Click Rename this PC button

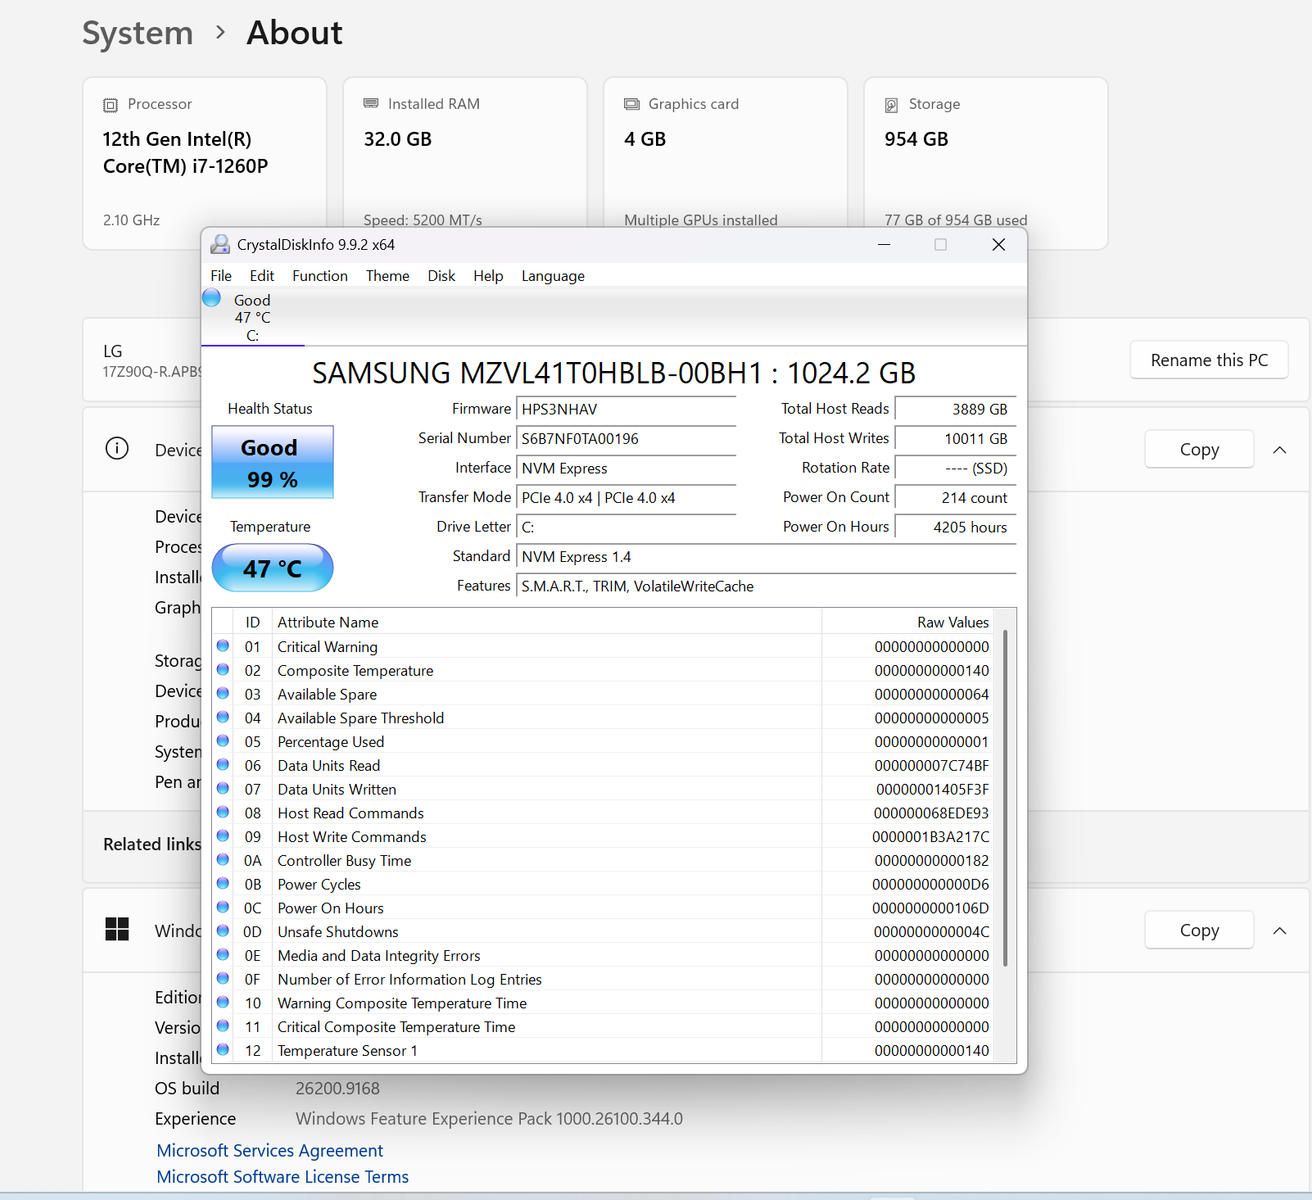click(x=1209, y=360)
